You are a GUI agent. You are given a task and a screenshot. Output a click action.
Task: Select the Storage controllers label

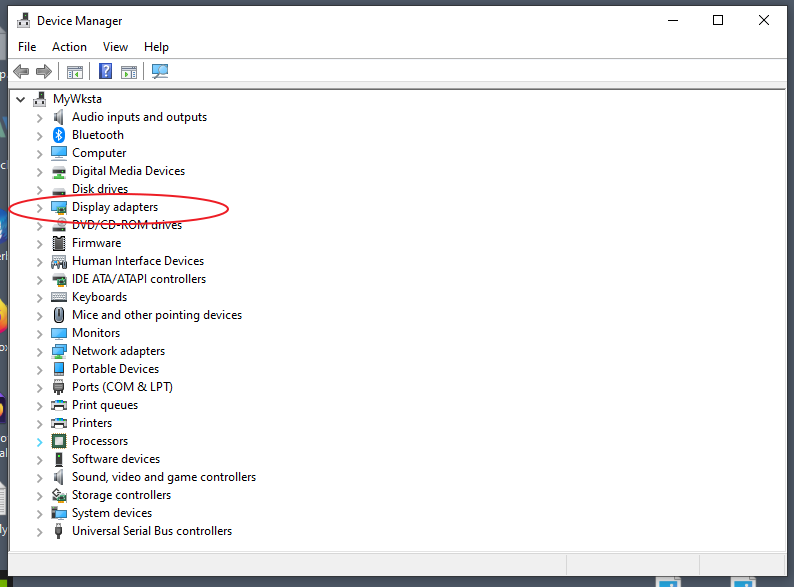pos(122,495)
